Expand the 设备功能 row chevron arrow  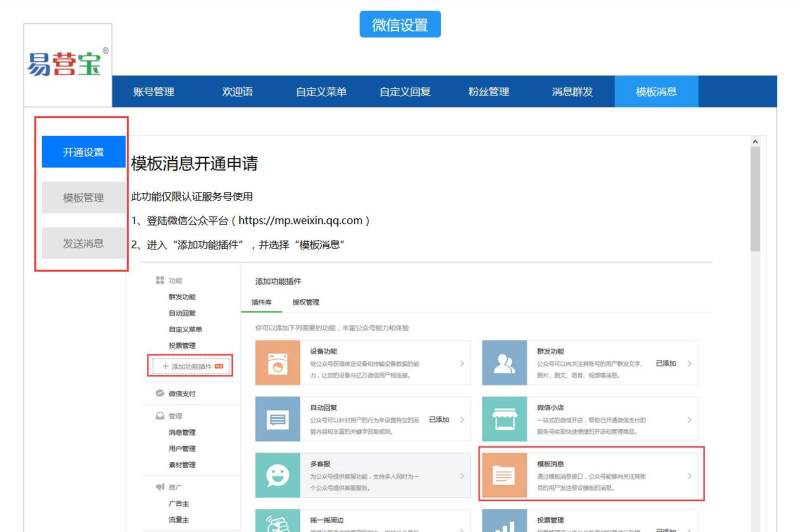461,364
